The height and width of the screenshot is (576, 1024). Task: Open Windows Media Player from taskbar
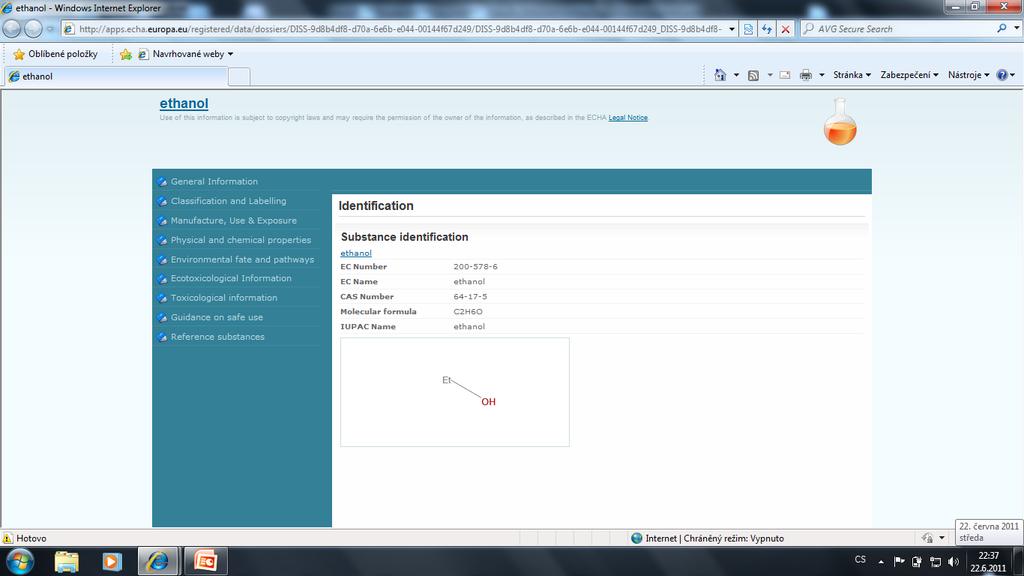(112, 562)
